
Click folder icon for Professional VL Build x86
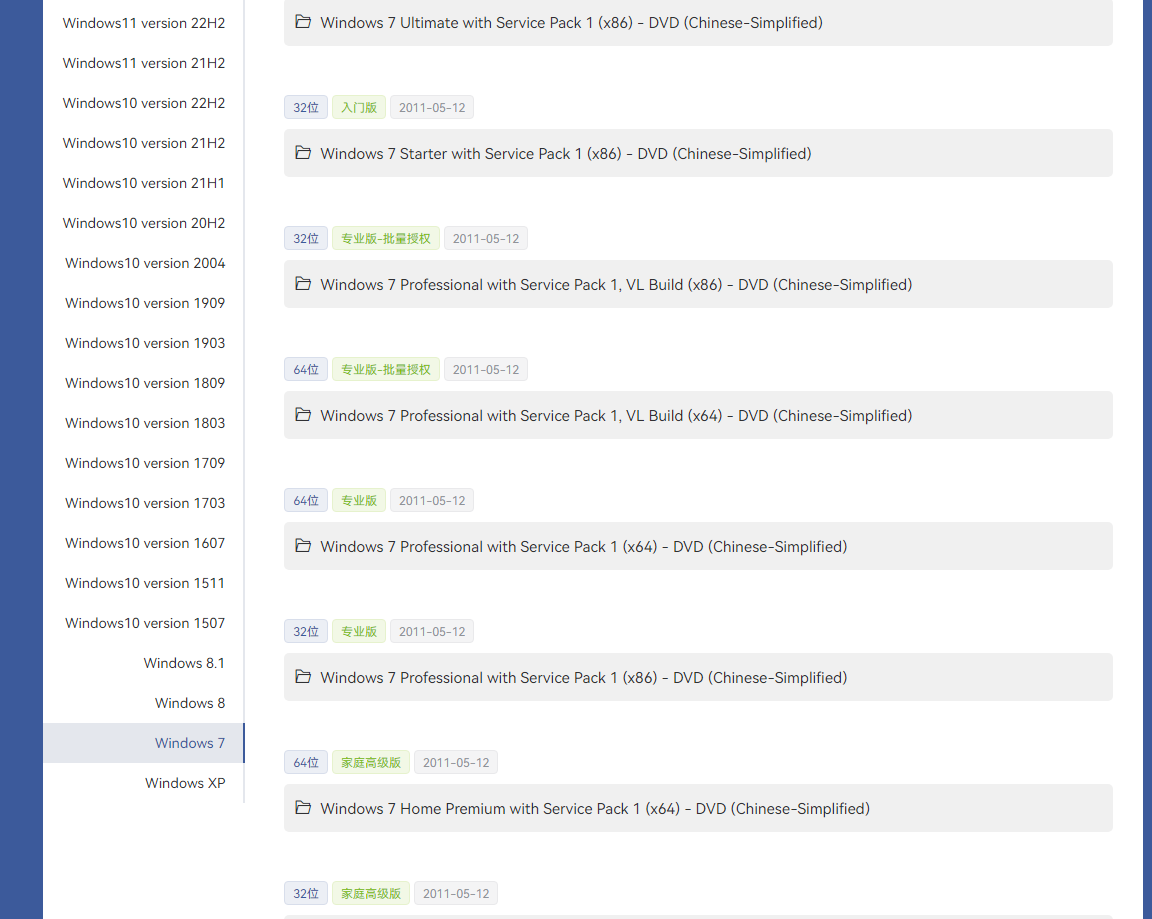click(x=303, y=284)
